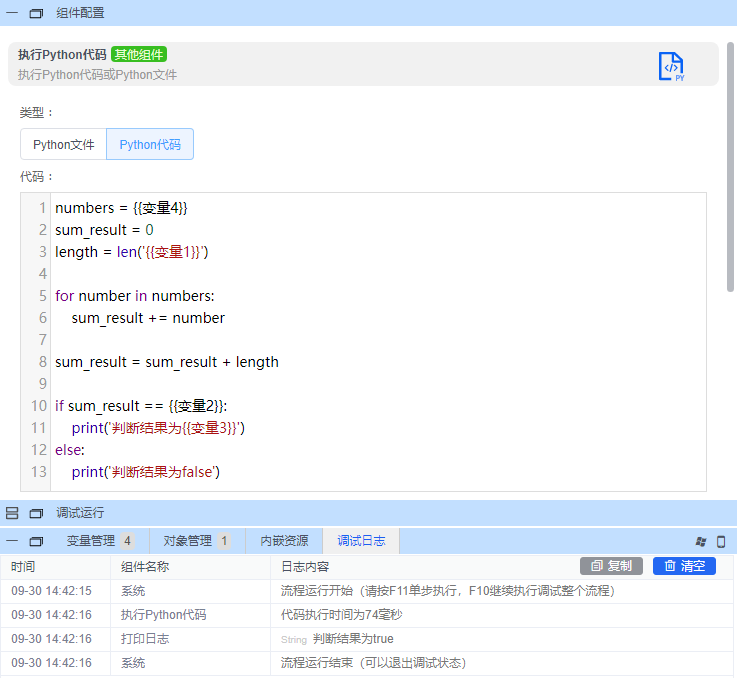The width and height of the screenshot is (737, 678).
Task: Maximize the 组件配置 panel using restore icon
Action: 36,13
